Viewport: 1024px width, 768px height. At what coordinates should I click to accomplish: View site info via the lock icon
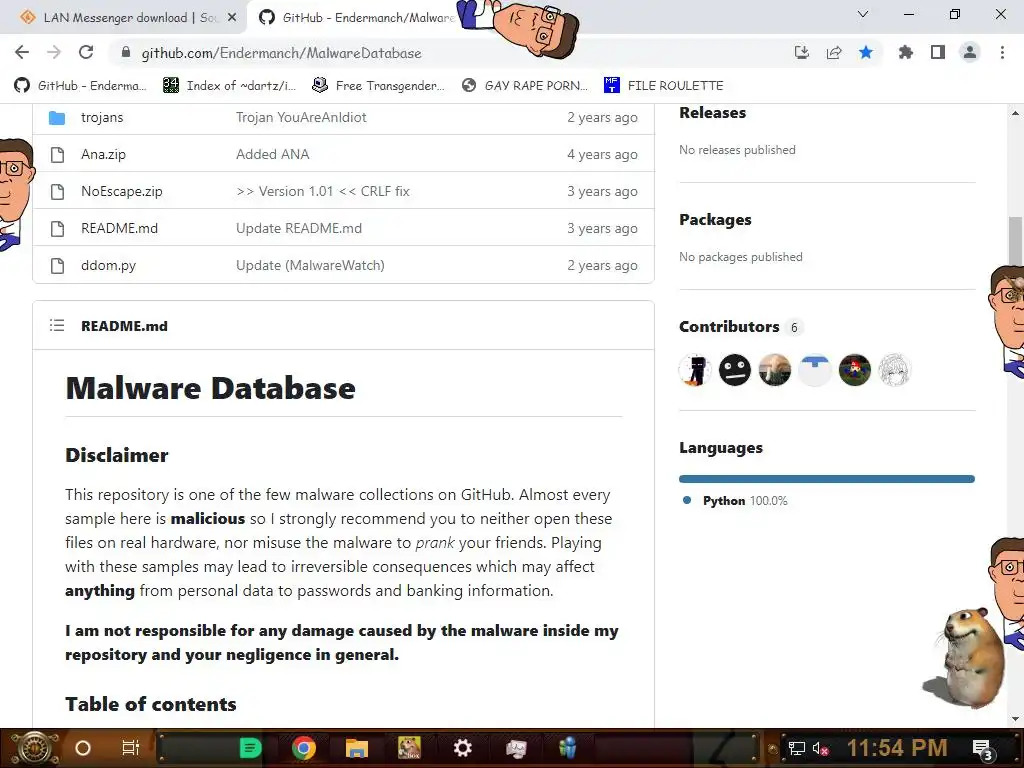coord(127,53)
